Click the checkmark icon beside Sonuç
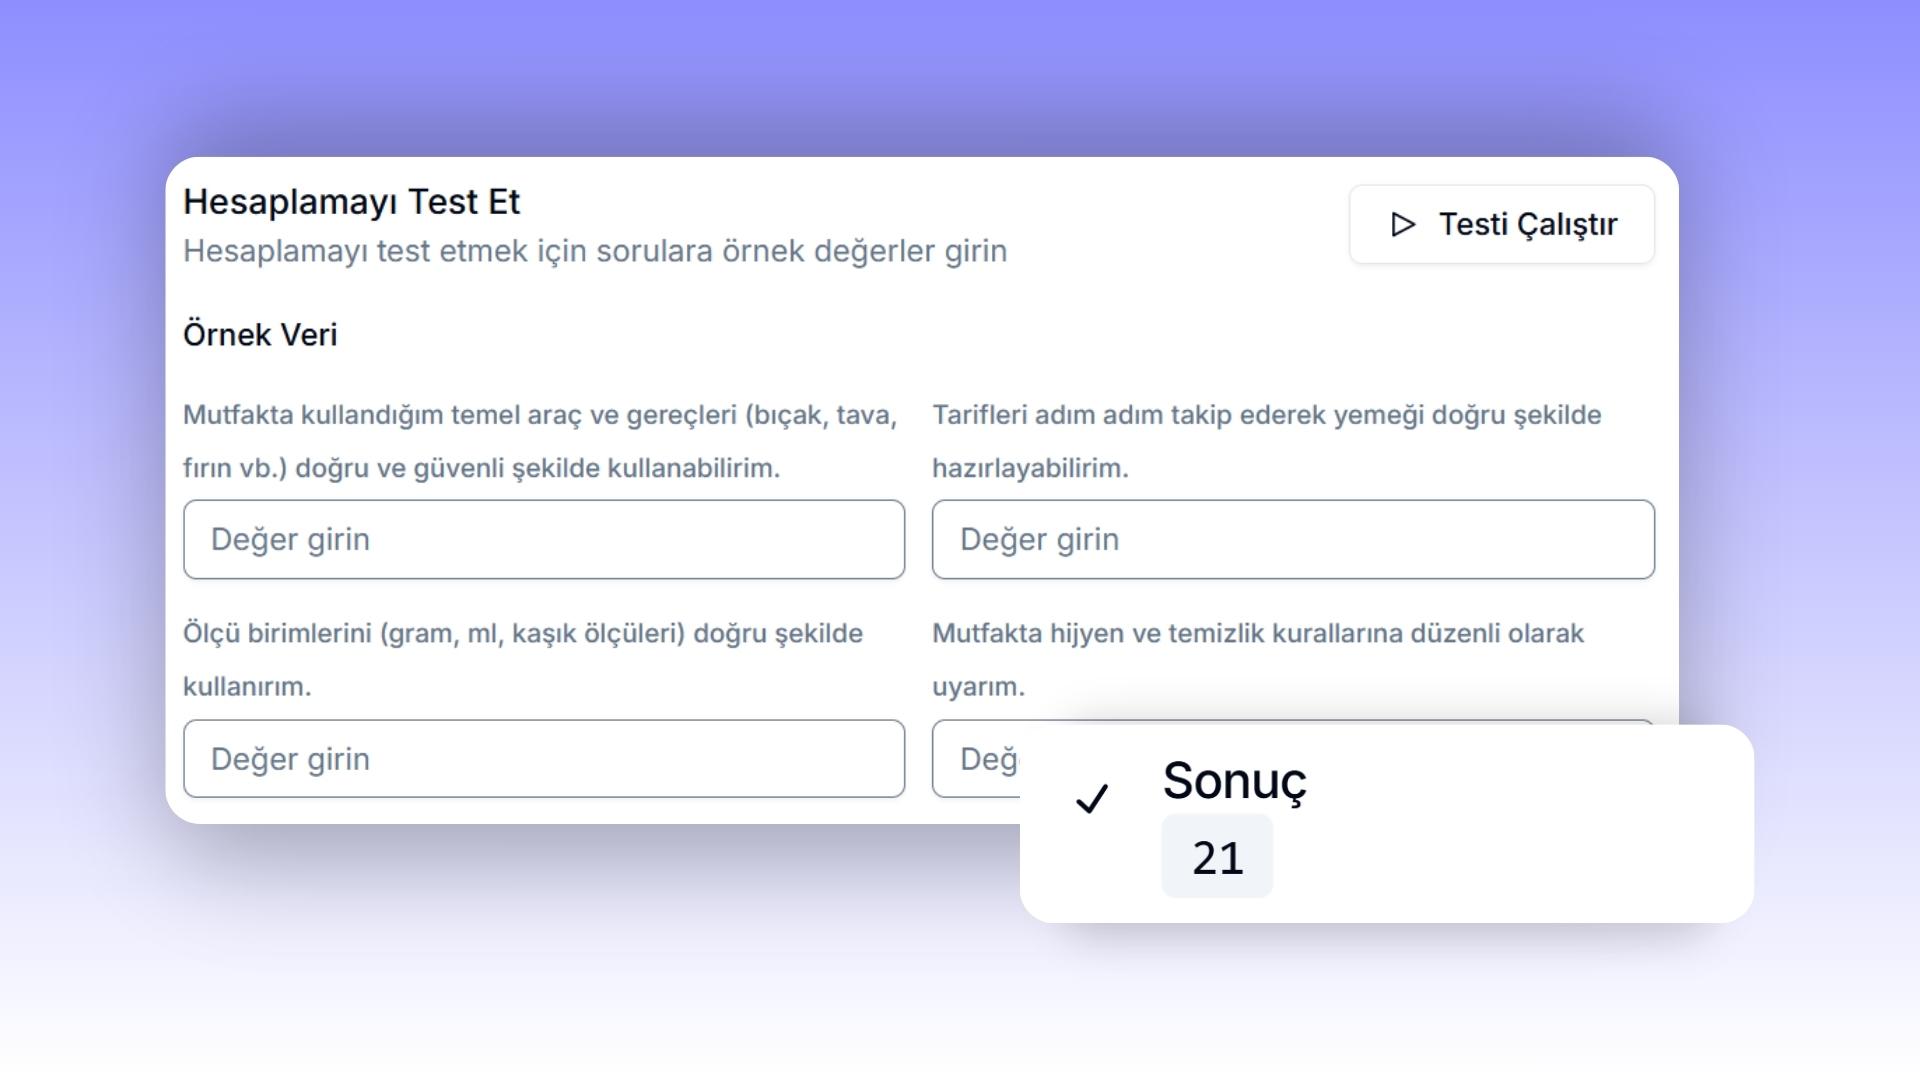The height and width of the screenshot is (1080, 1920). pyautogui.click(x=1092, y=798)
